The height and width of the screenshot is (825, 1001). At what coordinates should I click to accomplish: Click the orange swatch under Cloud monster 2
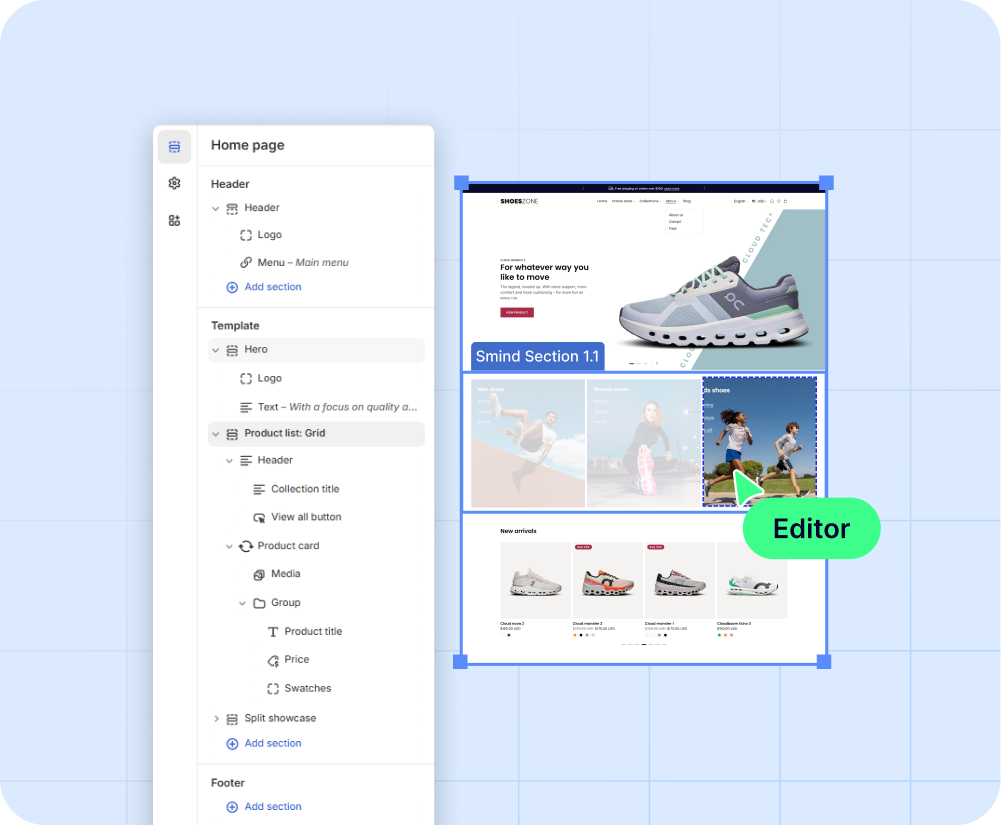point(575,635)
